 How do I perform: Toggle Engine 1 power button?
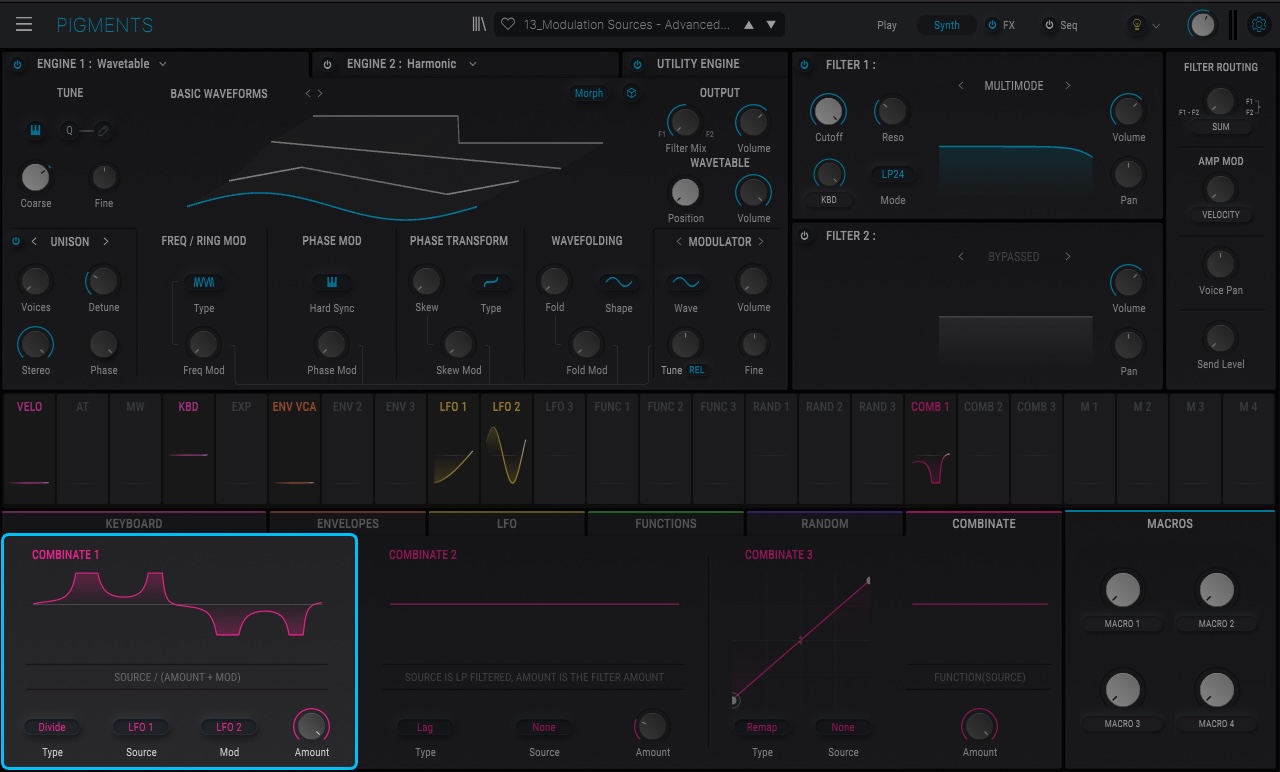tap(17, 64)
